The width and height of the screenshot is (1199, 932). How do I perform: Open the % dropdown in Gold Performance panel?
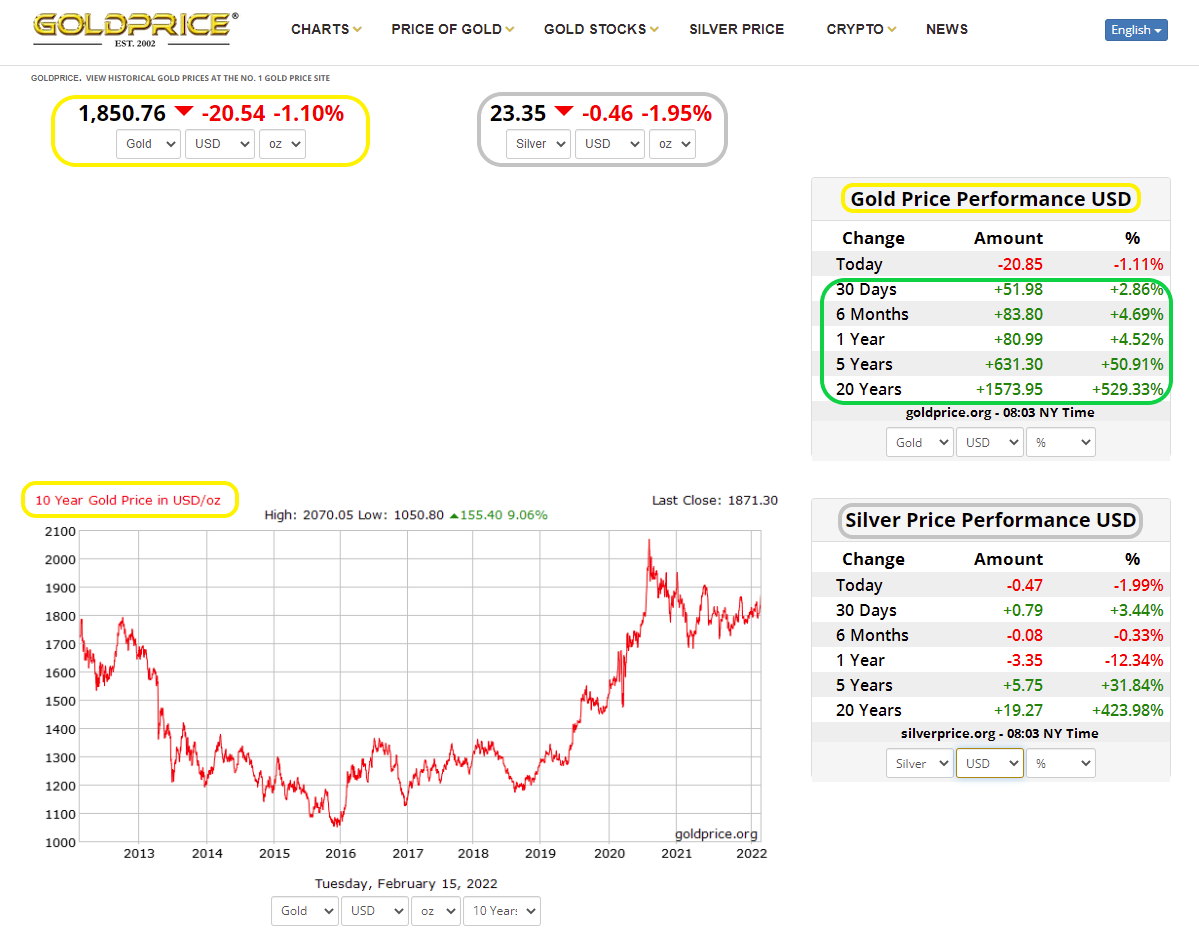click(1060, 442)
